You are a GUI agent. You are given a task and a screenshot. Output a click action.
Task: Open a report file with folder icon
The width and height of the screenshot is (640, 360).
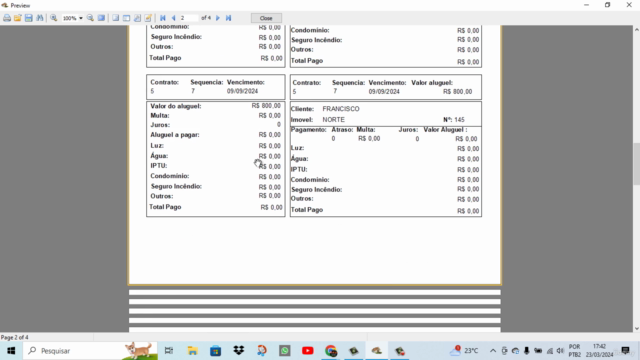click(x=18, y=18)
